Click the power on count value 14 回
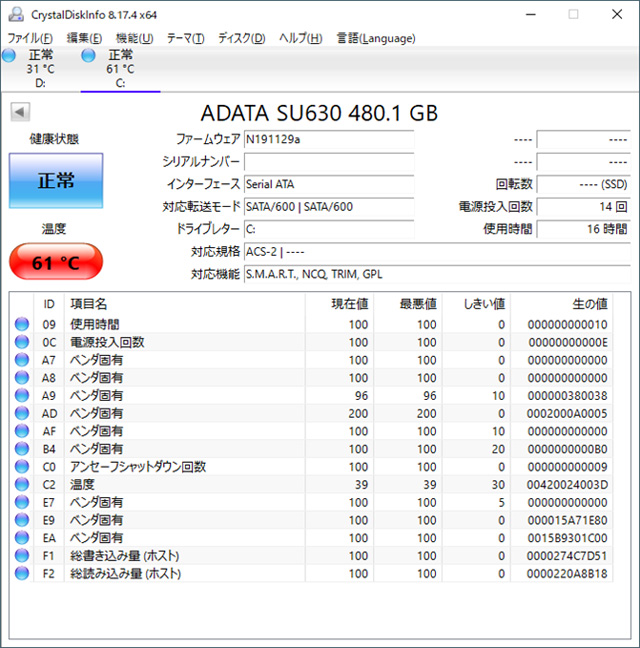 (584, 206)
